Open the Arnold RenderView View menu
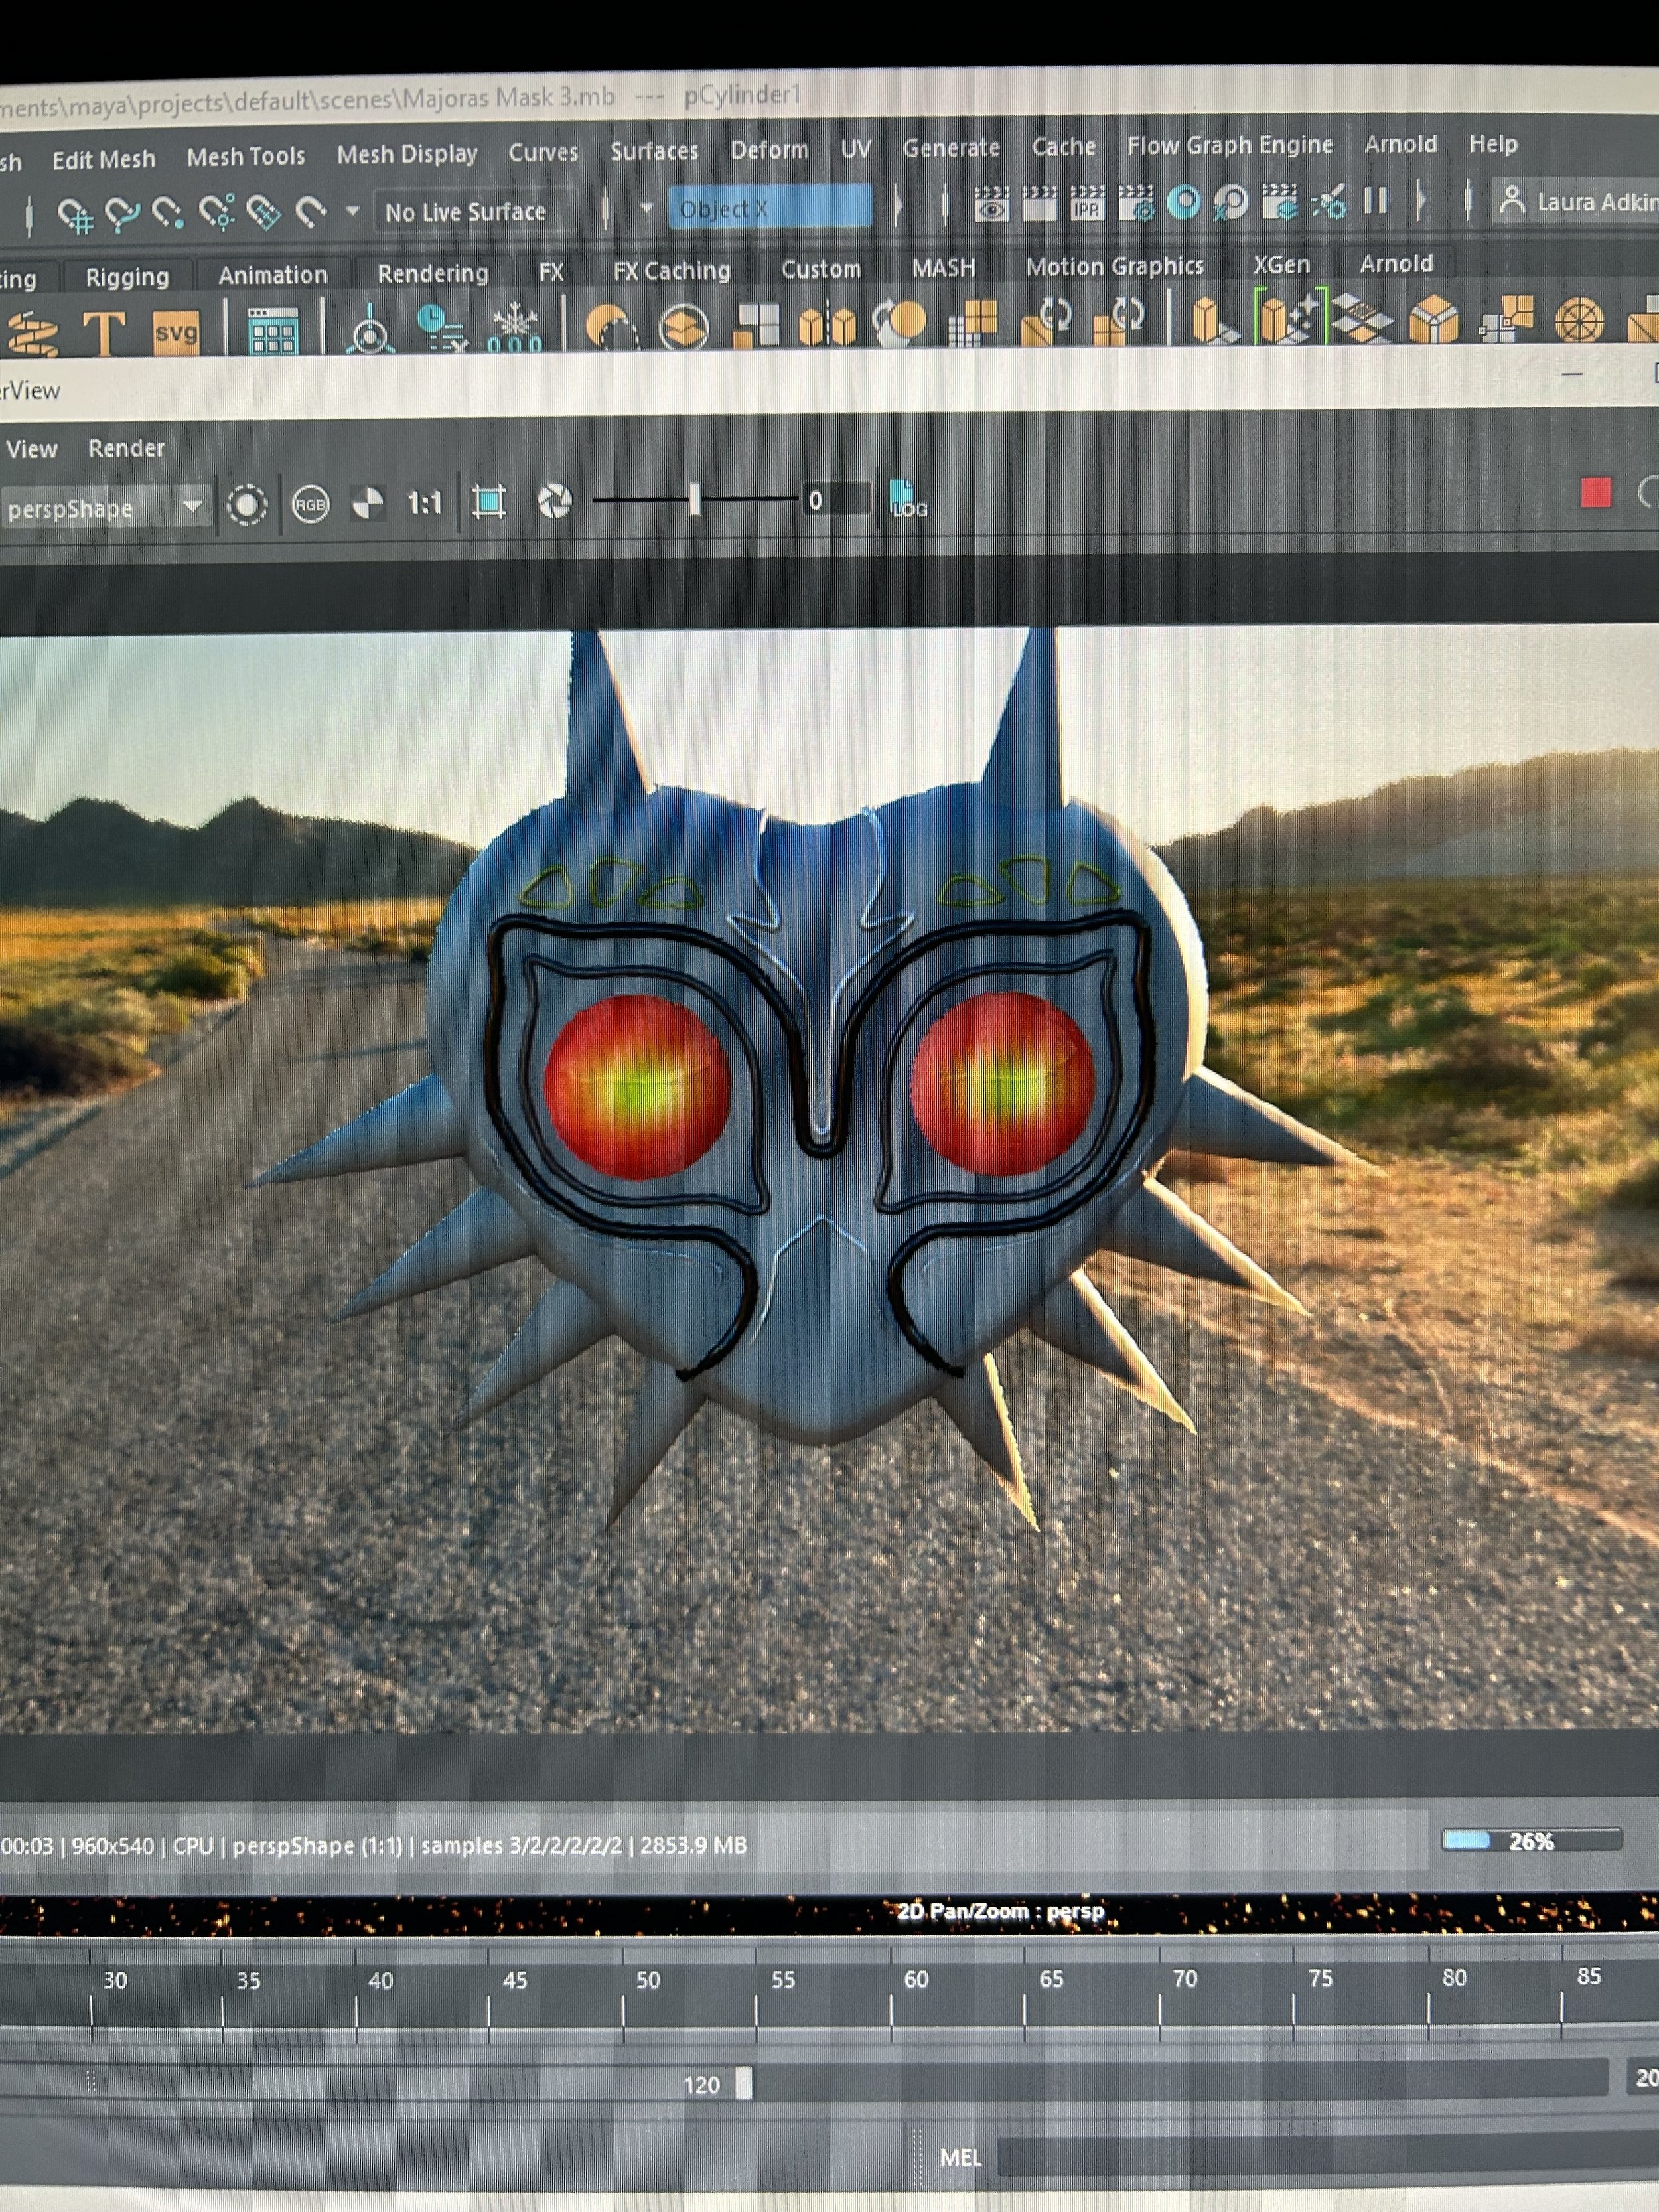The width and height of the screenshot is (1659, 2212). pyautogui.click(x=31, y=450)
